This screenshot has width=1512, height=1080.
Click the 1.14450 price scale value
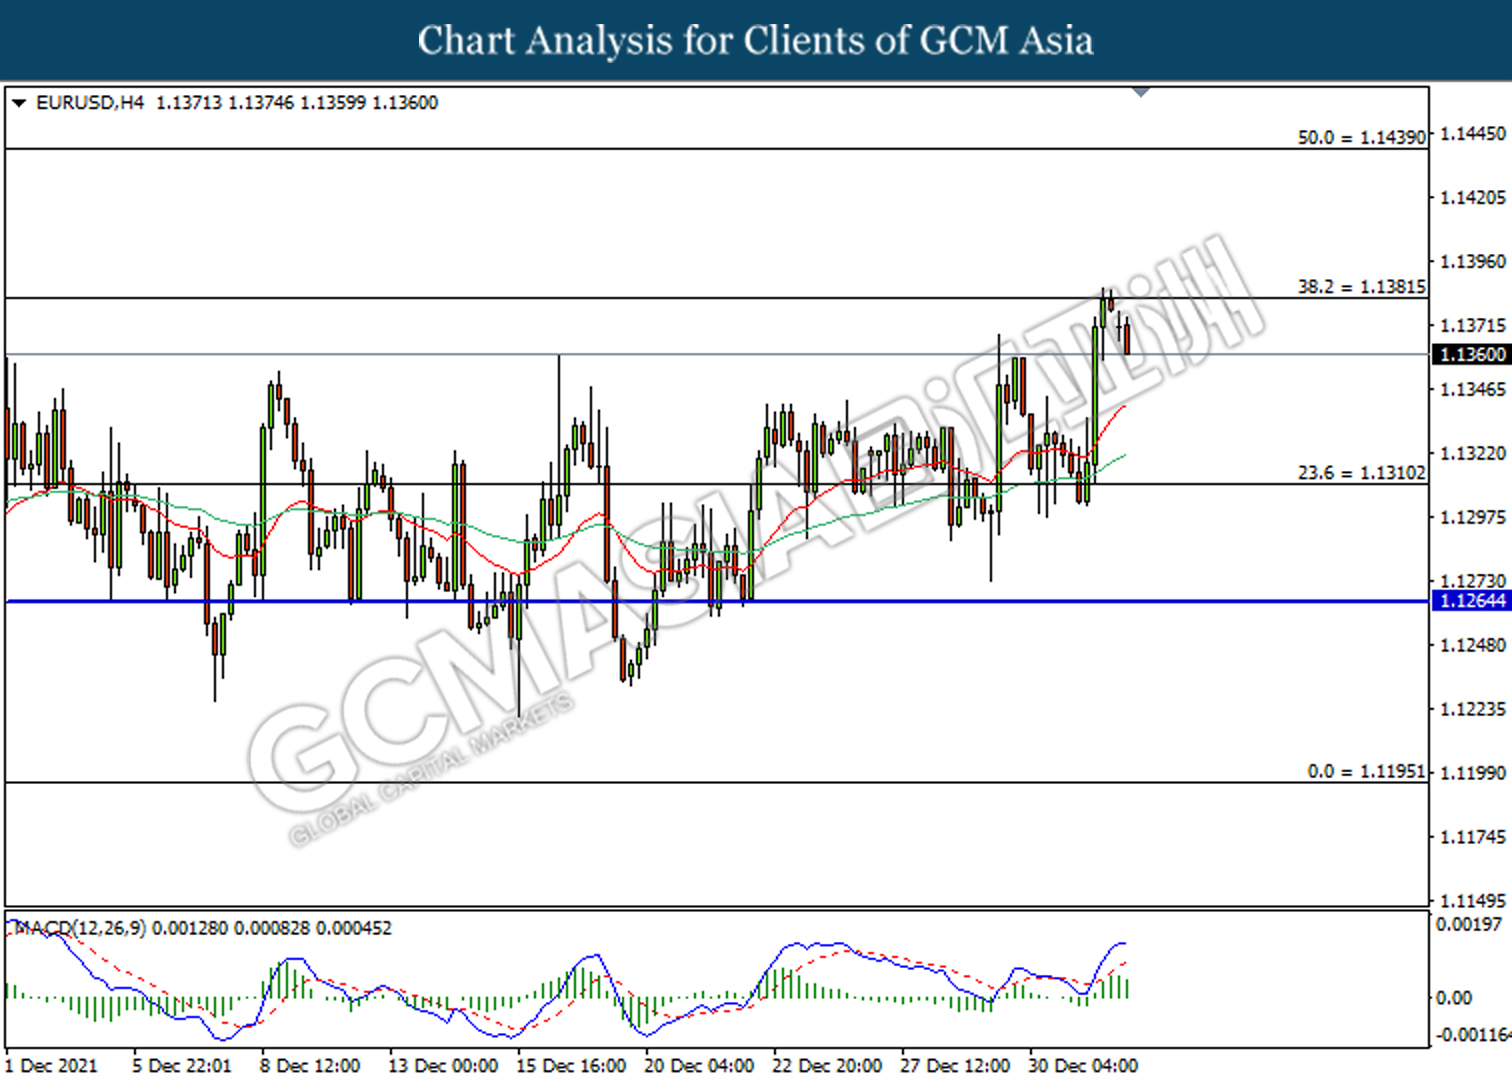pos(1472,133)
